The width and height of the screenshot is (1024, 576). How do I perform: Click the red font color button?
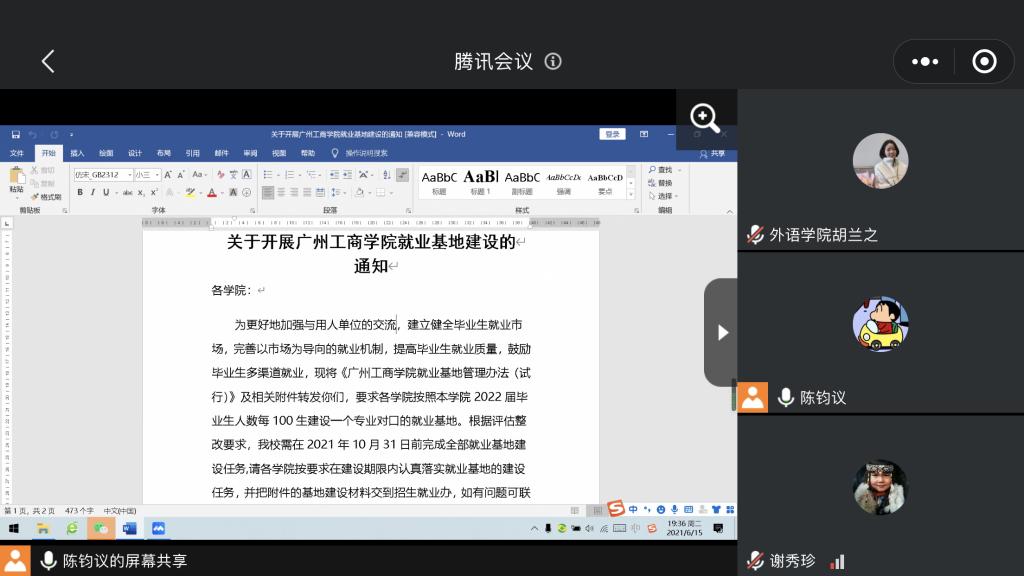click(212, 192)
